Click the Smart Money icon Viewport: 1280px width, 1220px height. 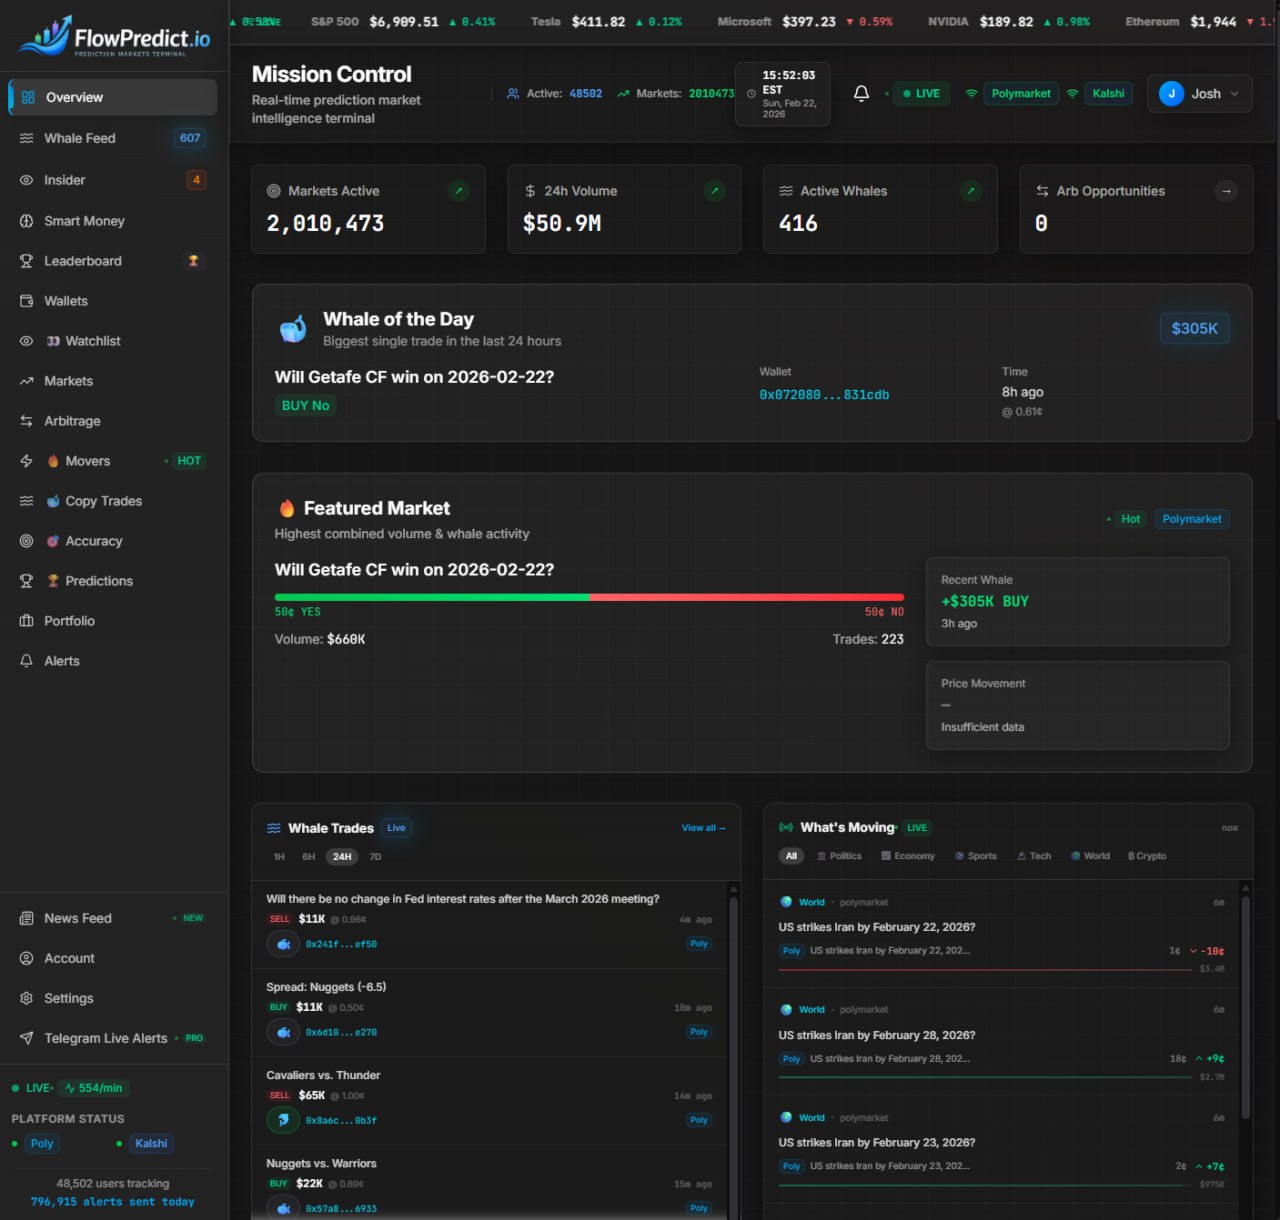pos(26,221)
